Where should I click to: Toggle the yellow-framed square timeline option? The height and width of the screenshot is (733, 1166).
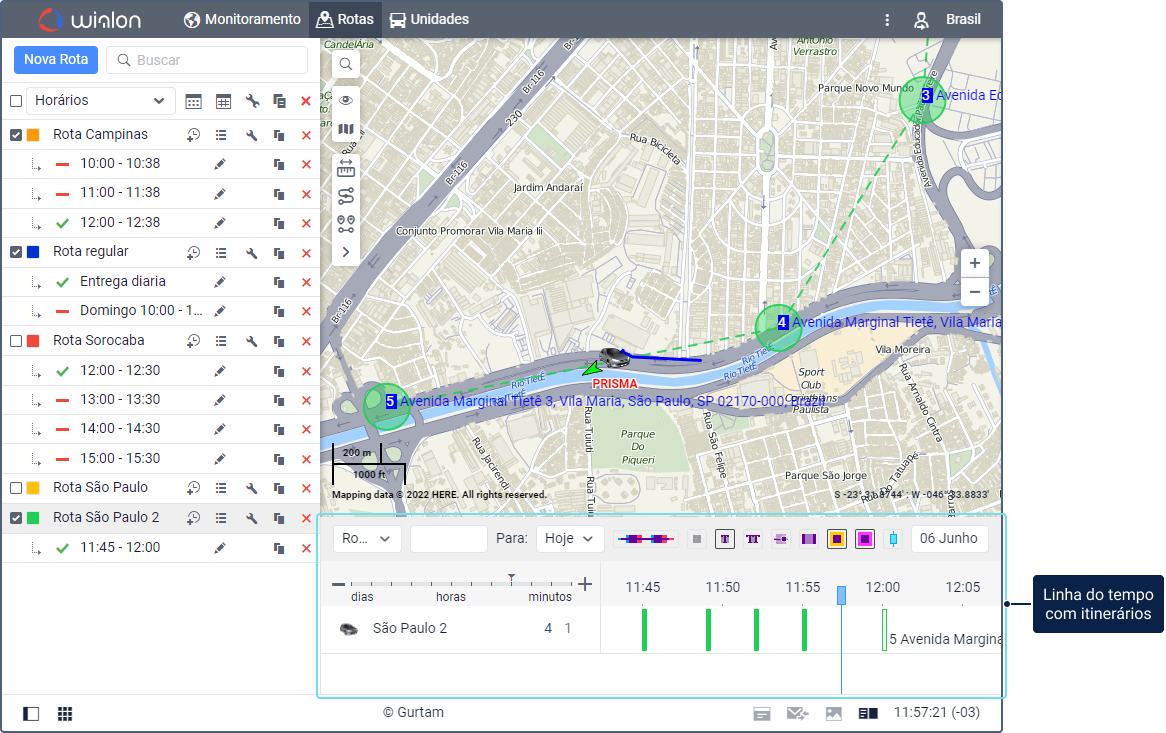[837, 539]
